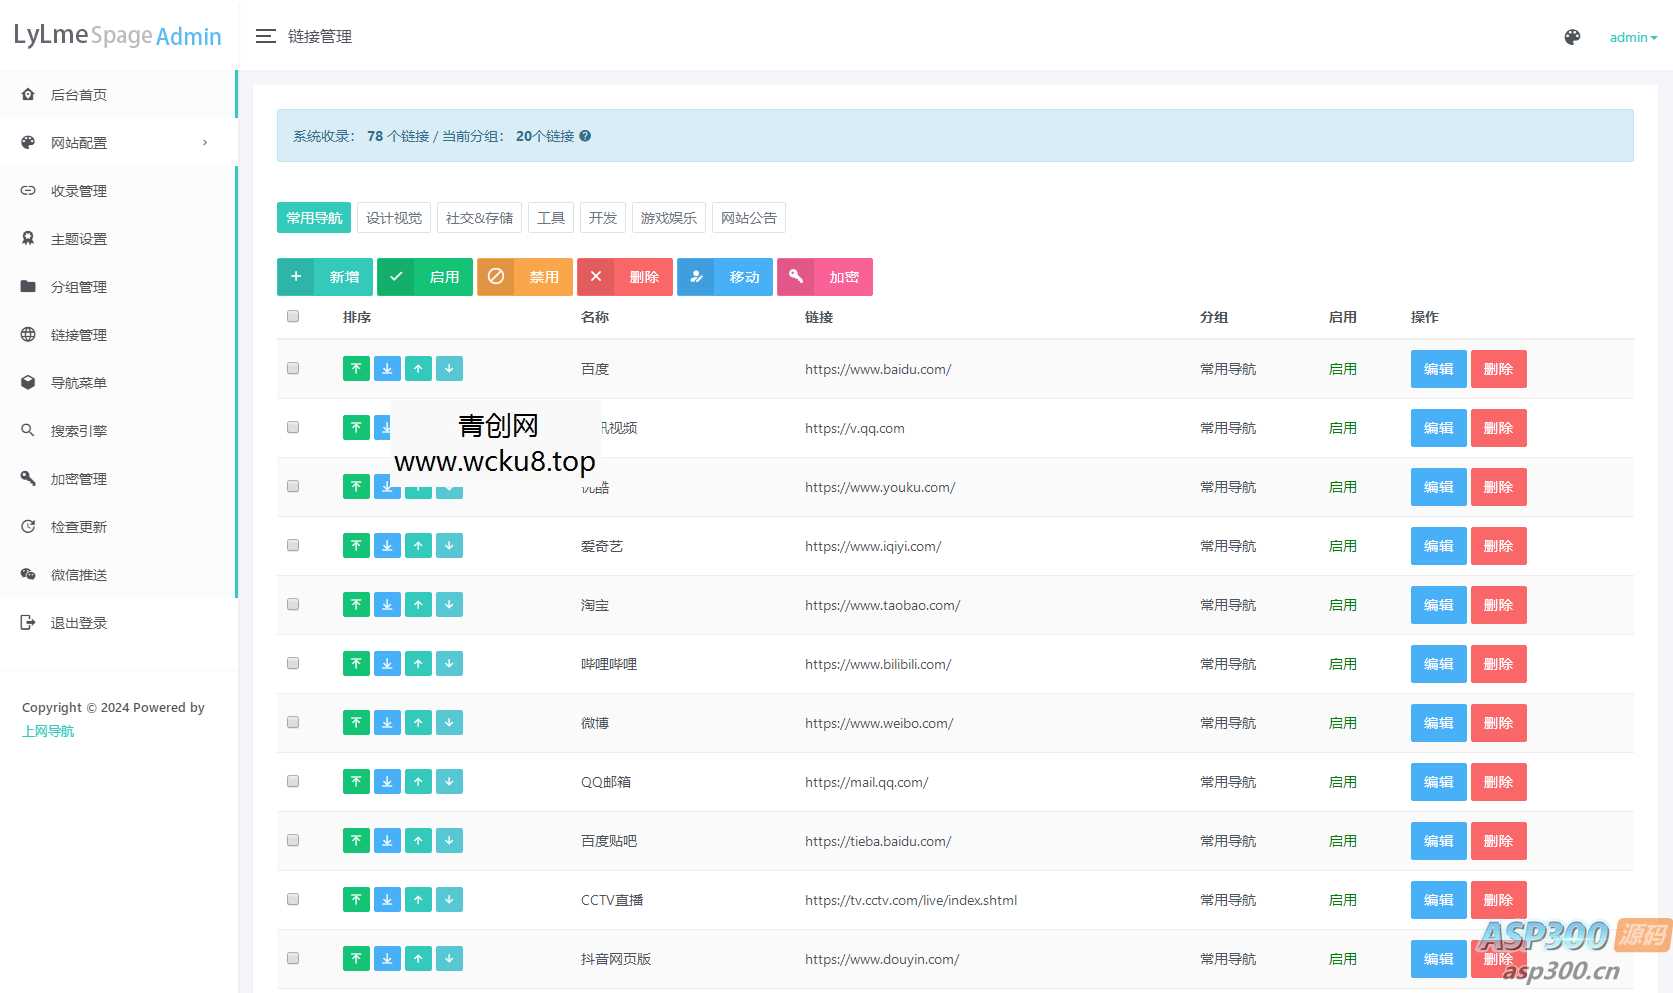Move the 百度 row to top
1673x993 pixels.
356,369
